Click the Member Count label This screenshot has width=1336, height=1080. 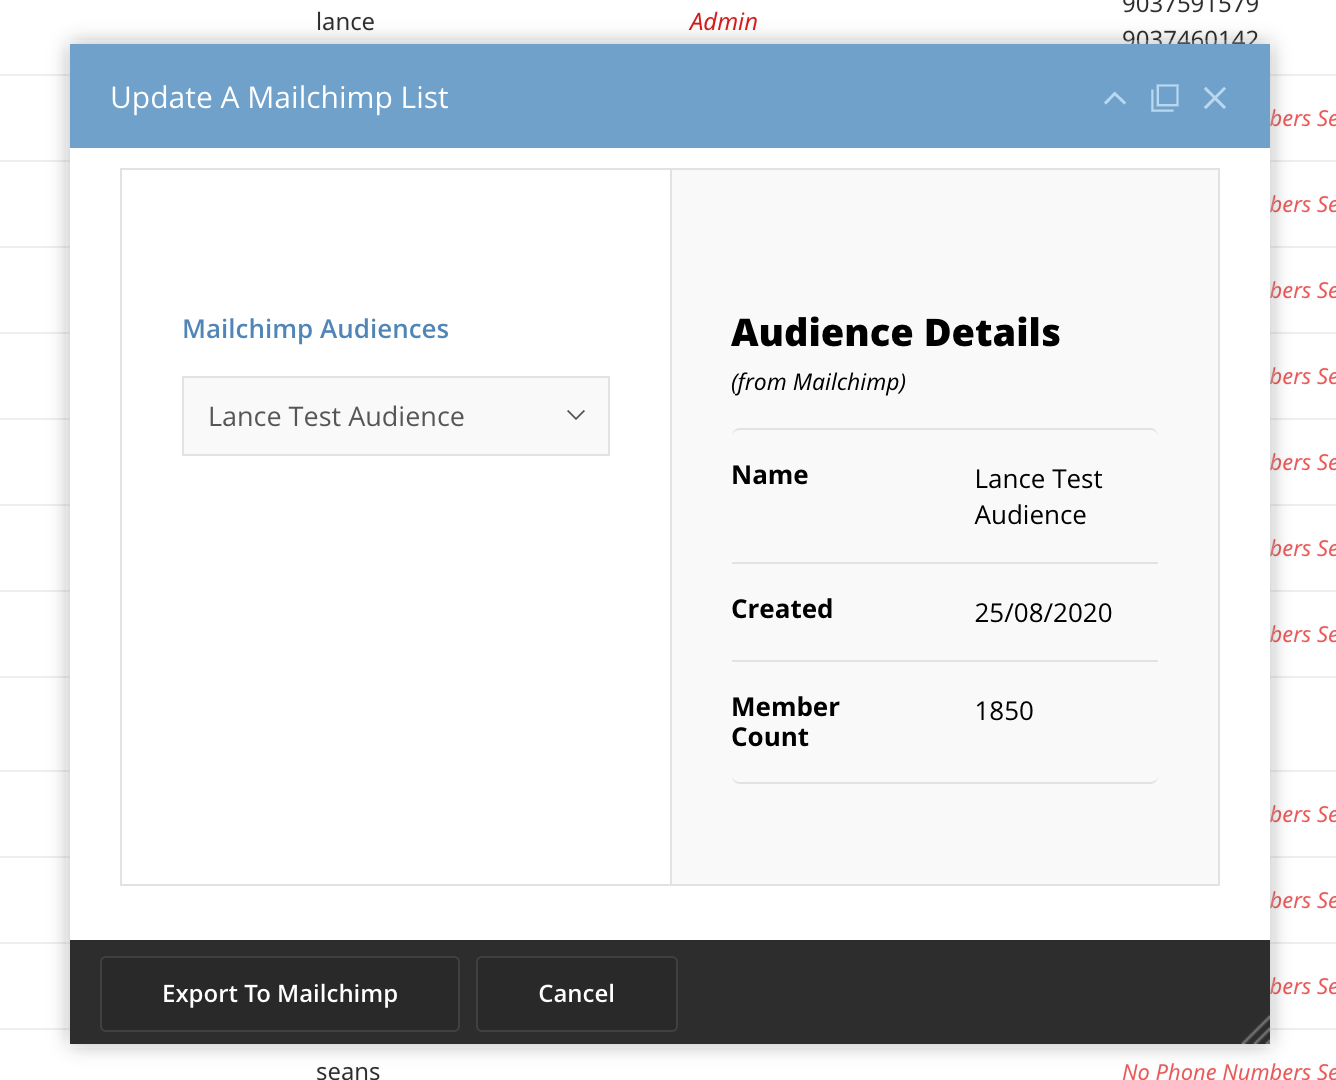click(786, 722)
